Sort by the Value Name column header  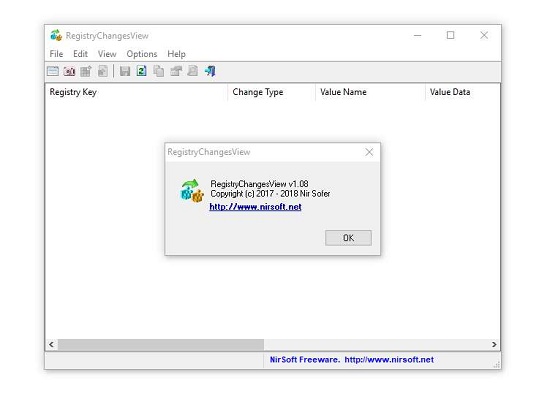(370, 92)
